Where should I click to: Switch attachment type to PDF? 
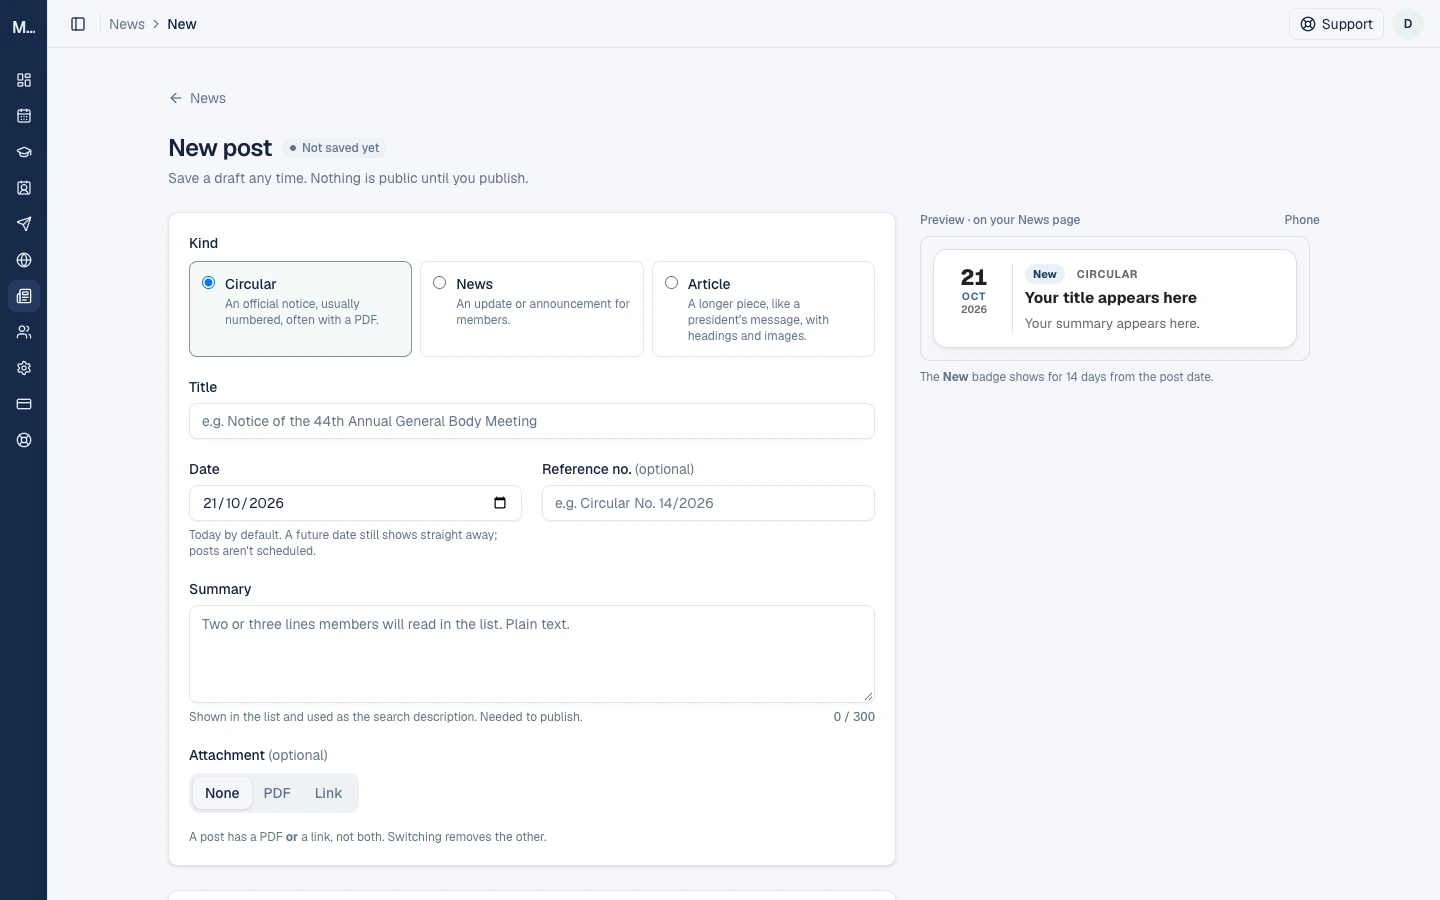(x=277, y=793)
